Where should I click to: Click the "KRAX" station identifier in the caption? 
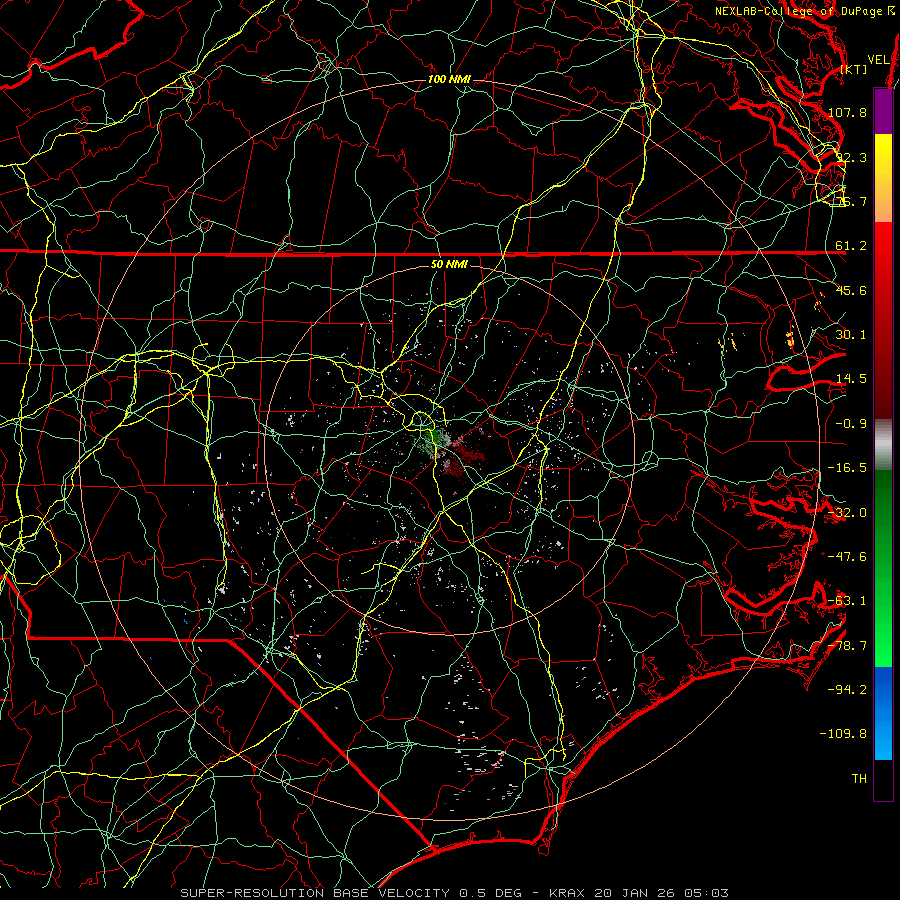[x=567, y=893]
